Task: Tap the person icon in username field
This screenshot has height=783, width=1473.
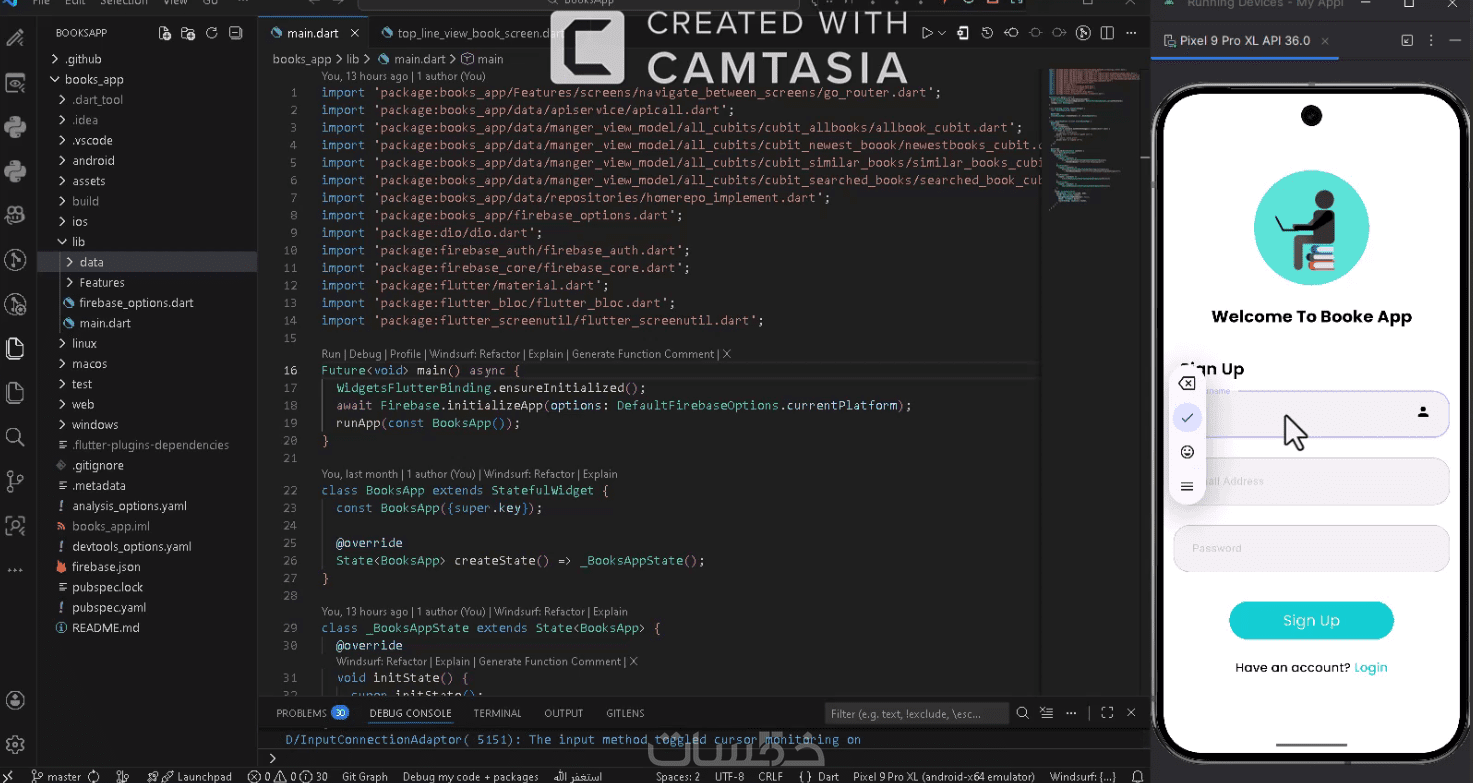Action: point(1423,412)
